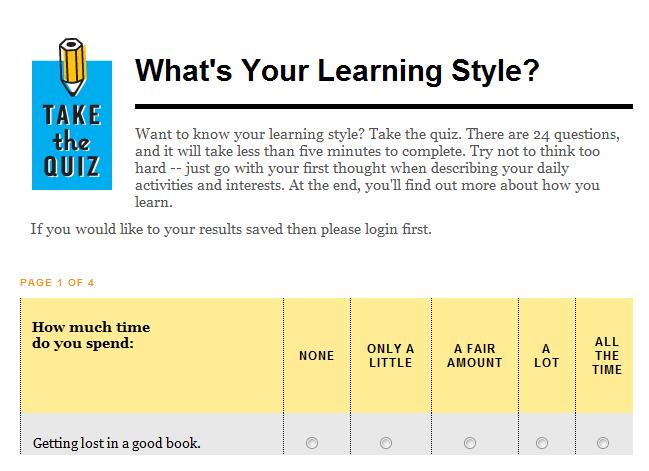Click the yellow pencil icon in the logo
This screenshot has width=649, height=471.
72,66
